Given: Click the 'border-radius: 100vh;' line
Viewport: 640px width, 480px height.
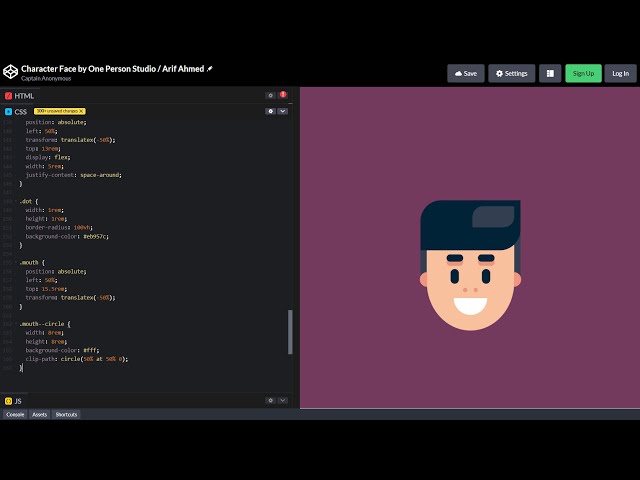Looking at the screenshot, I should (59, 227).
